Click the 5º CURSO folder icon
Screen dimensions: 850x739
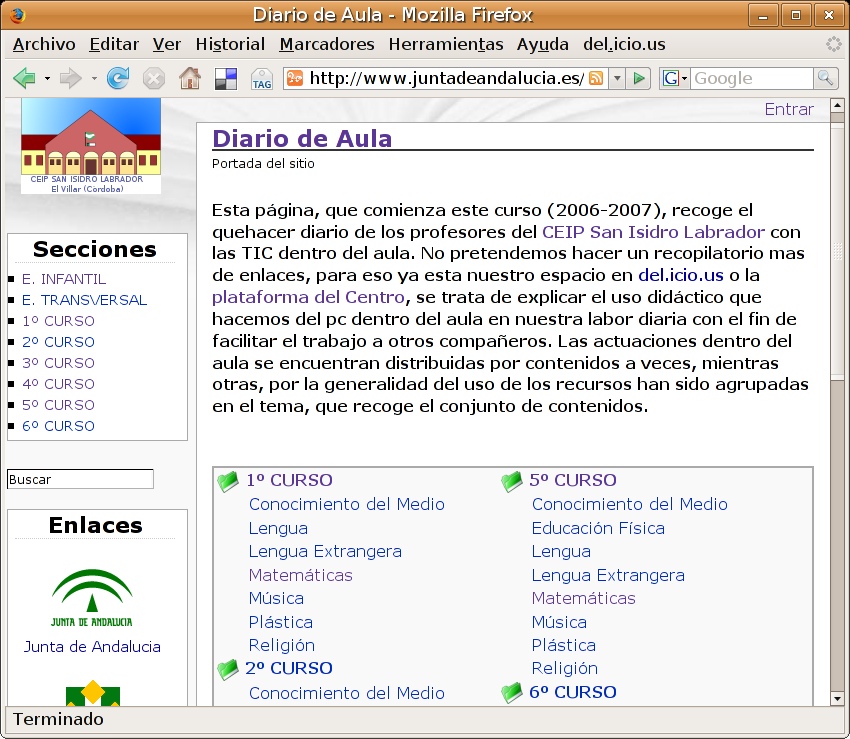pos(512,481)
